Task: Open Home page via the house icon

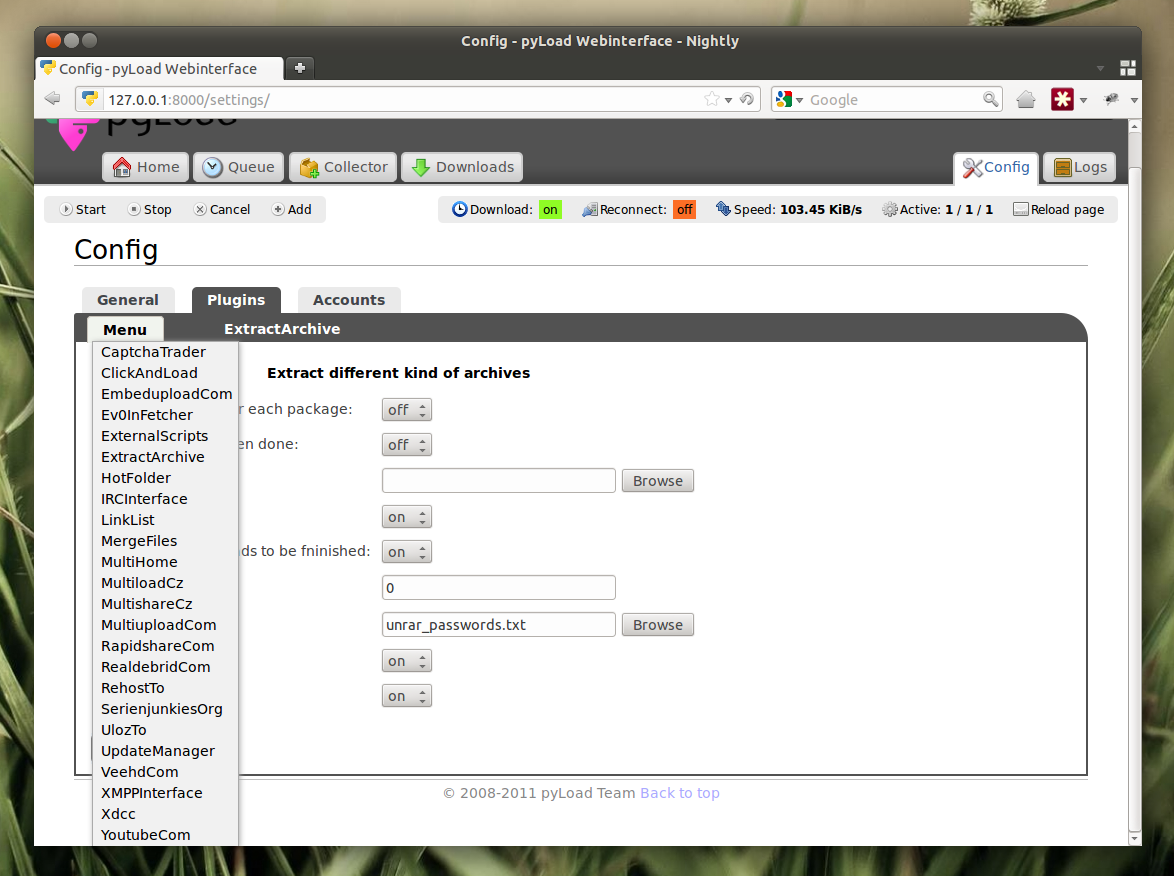Action: [120, 167]
